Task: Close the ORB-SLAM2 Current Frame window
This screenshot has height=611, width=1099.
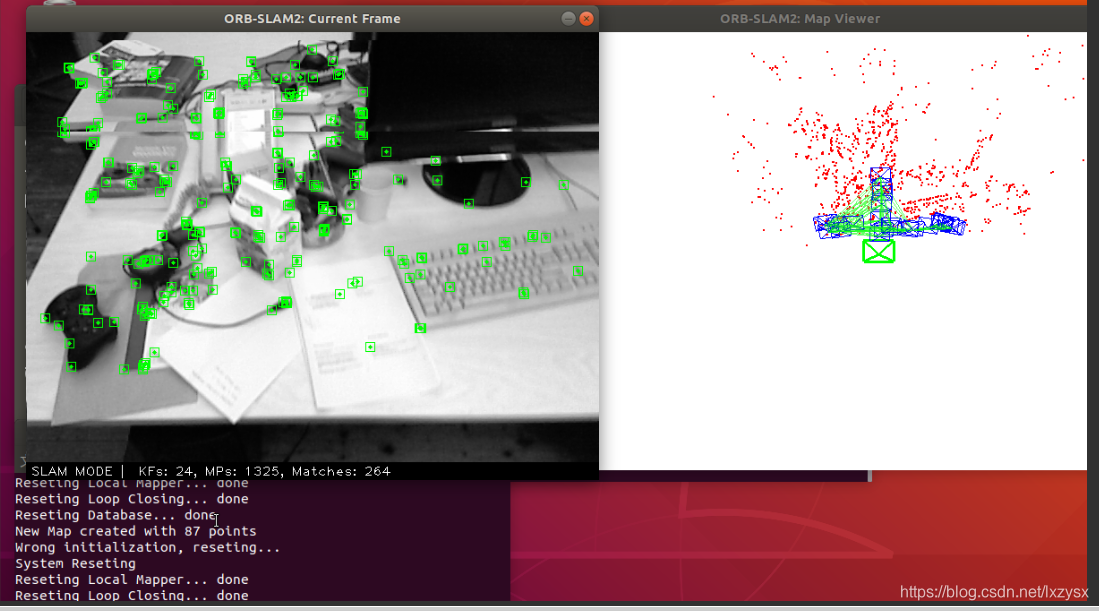Action: [x=587, y=19]
